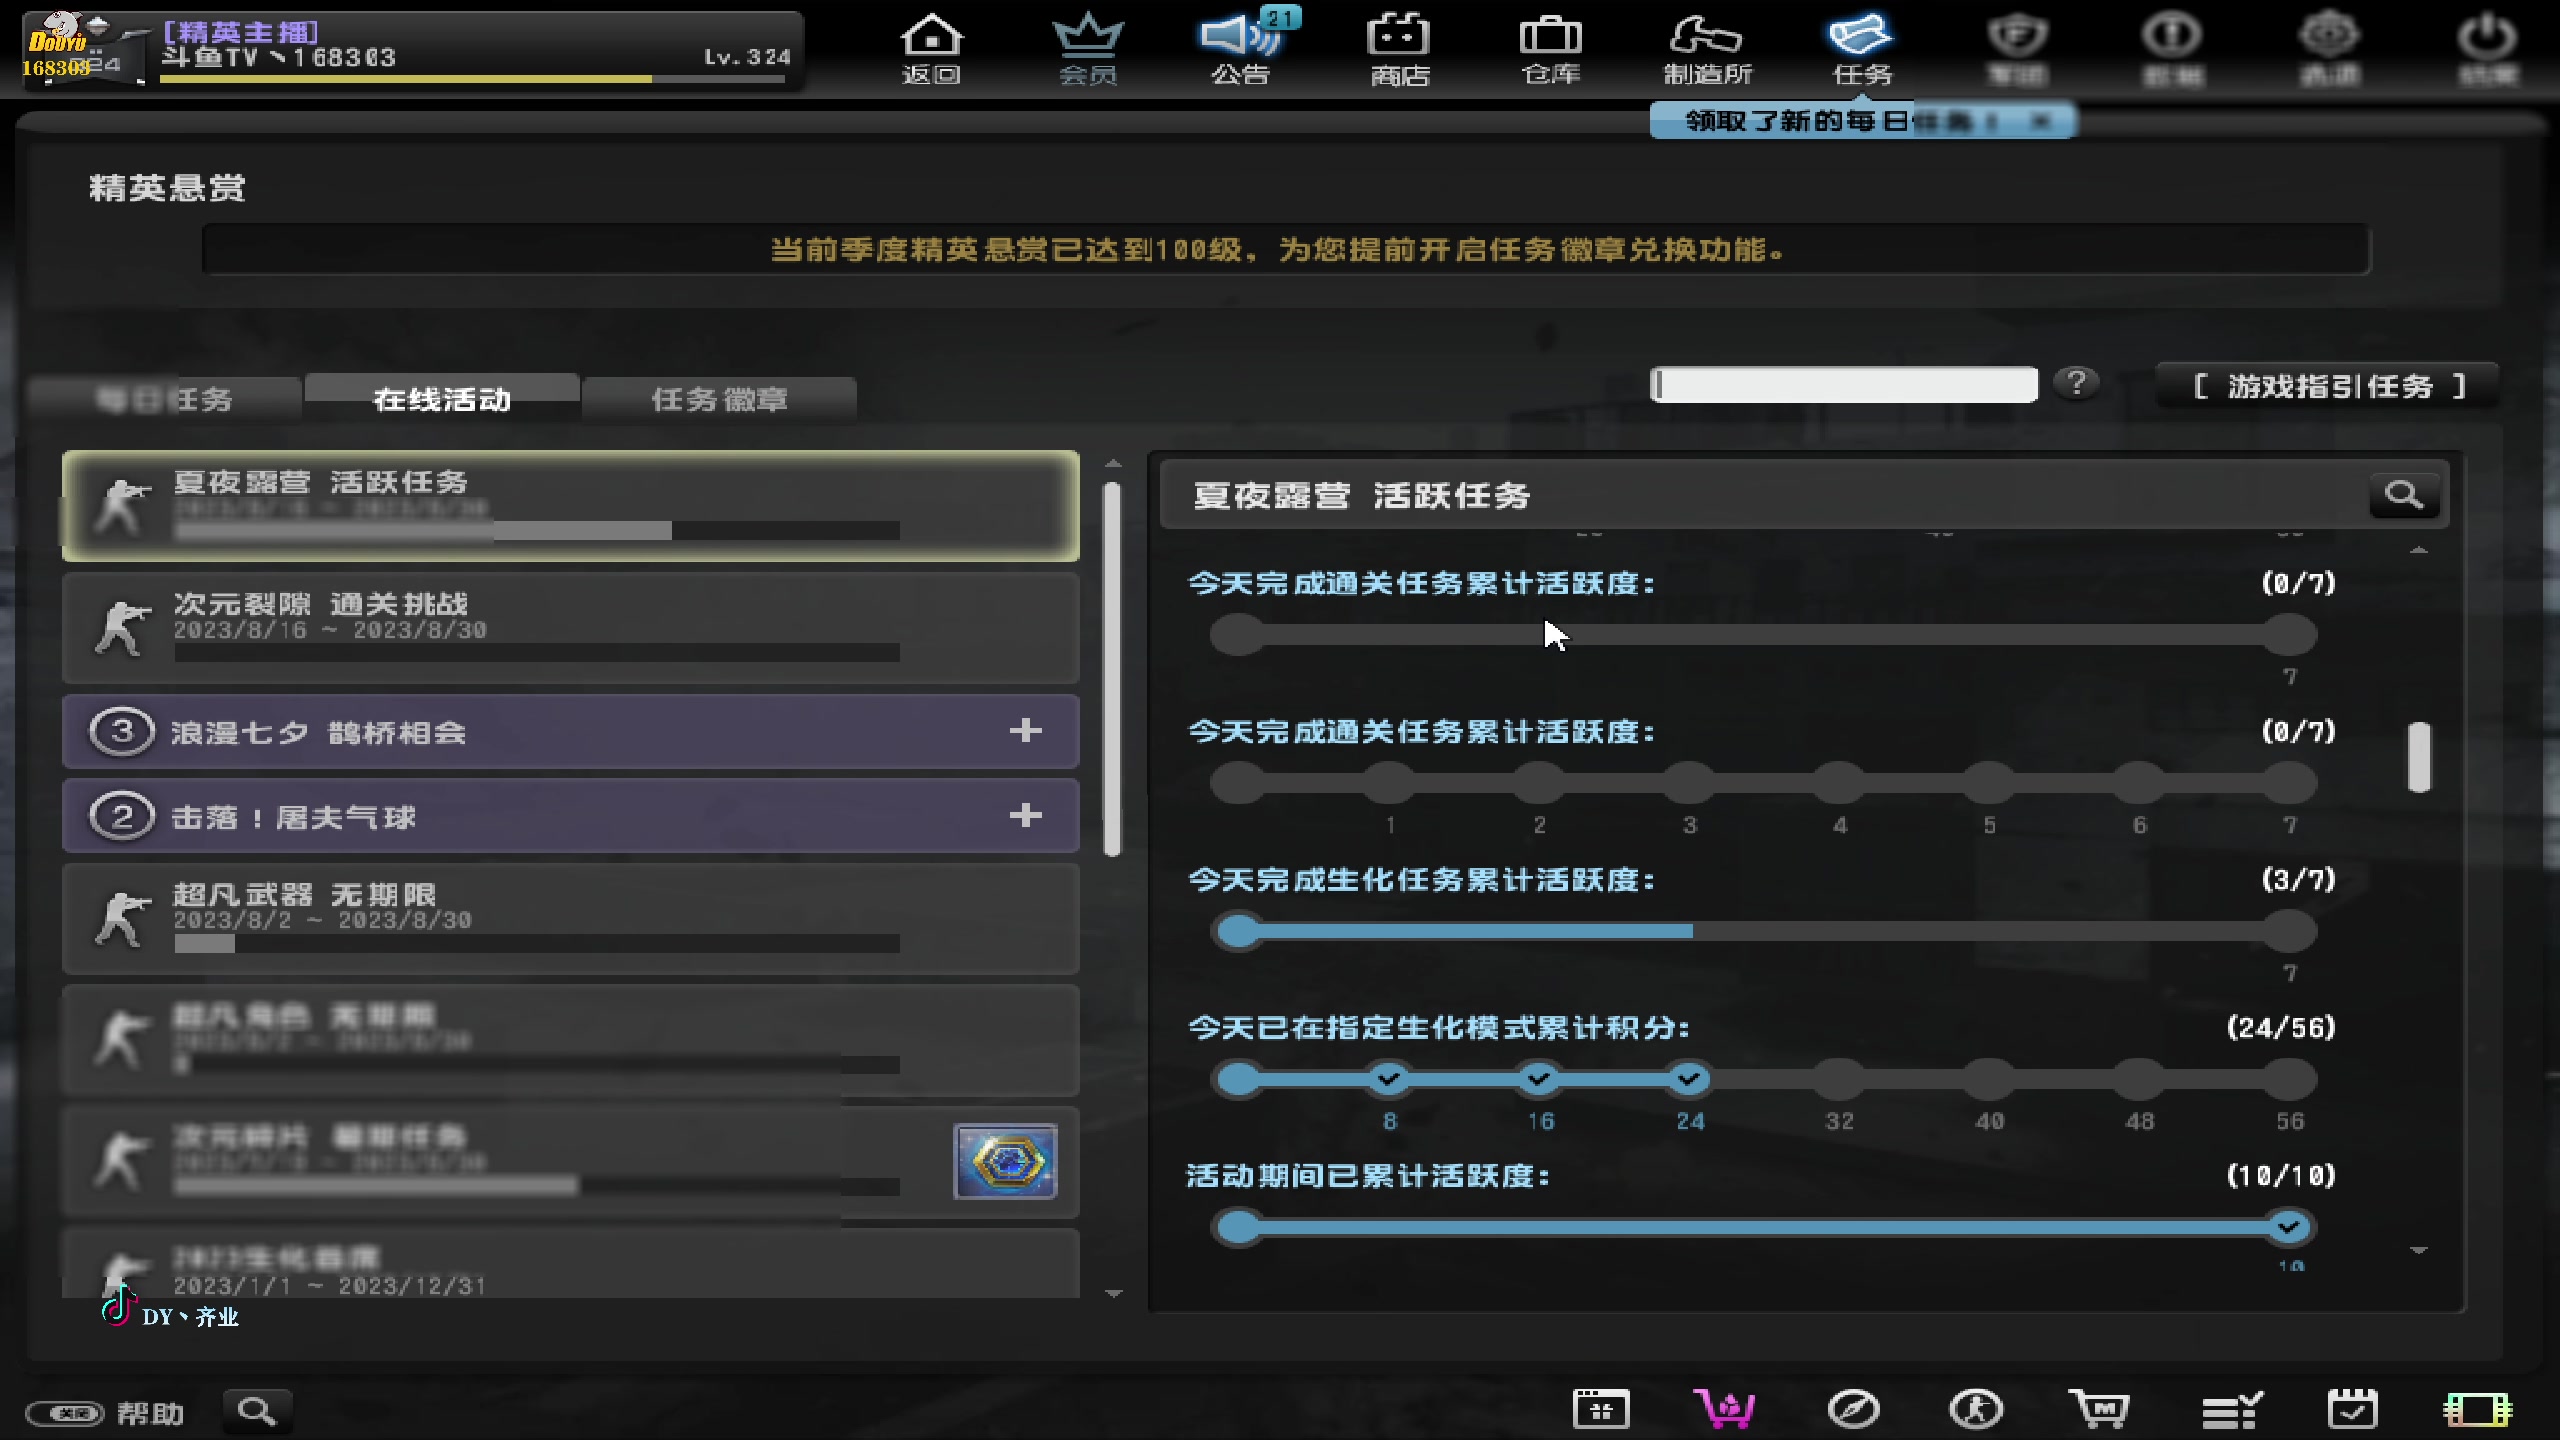Click the 返回 home icon
This screenshot has width=2560, height=1440.
(931, 50)
